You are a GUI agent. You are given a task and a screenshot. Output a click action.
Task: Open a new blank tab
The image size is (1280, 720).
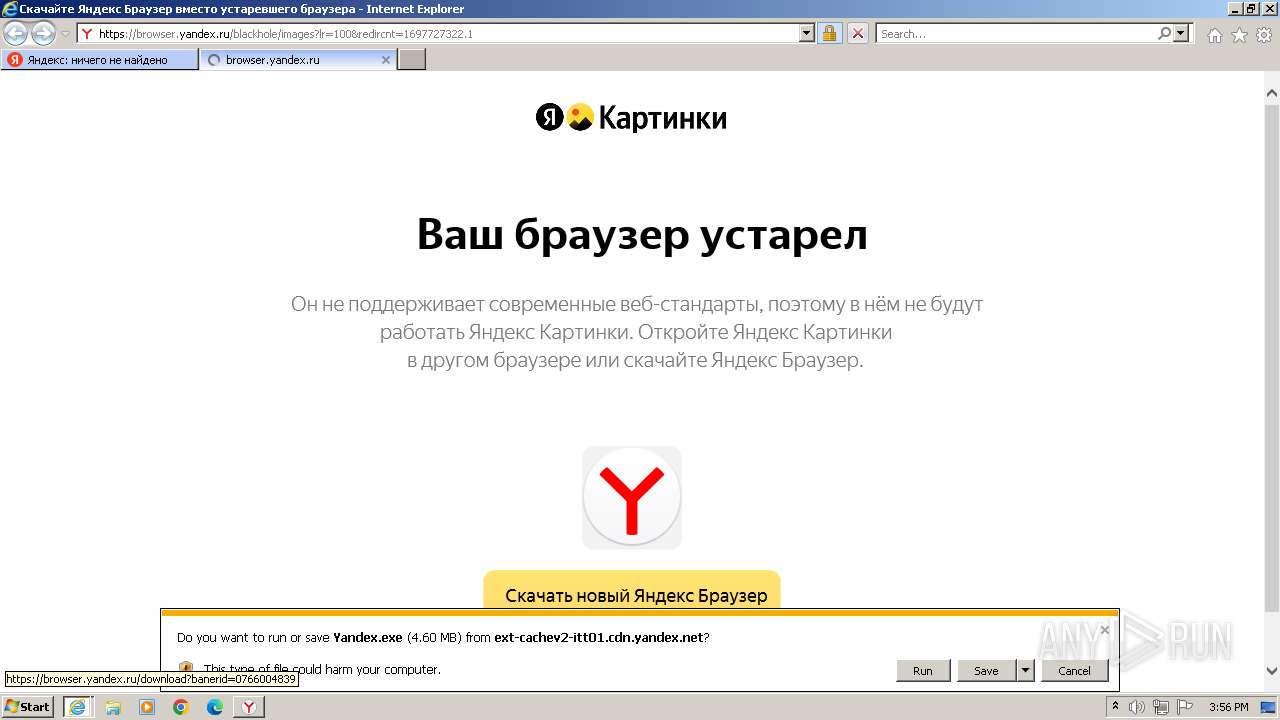coord(412,60)
